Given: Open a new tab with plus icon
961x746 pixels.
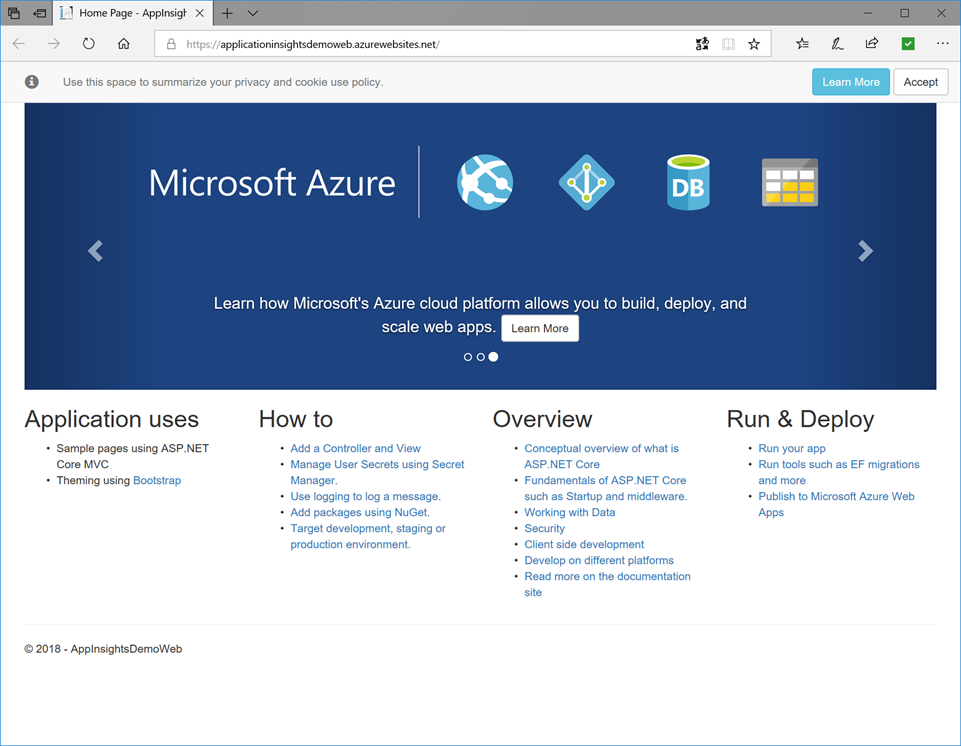Looking at the screenshot, I should pos(227,13).
